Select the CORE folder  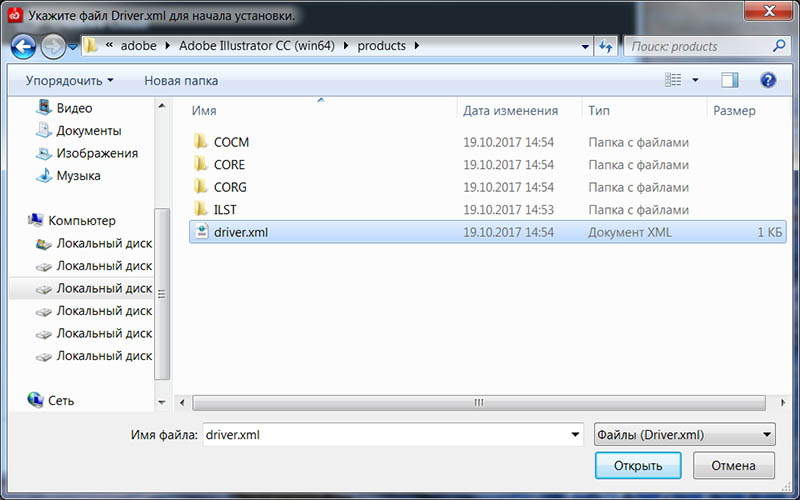[x=229, y=165]
